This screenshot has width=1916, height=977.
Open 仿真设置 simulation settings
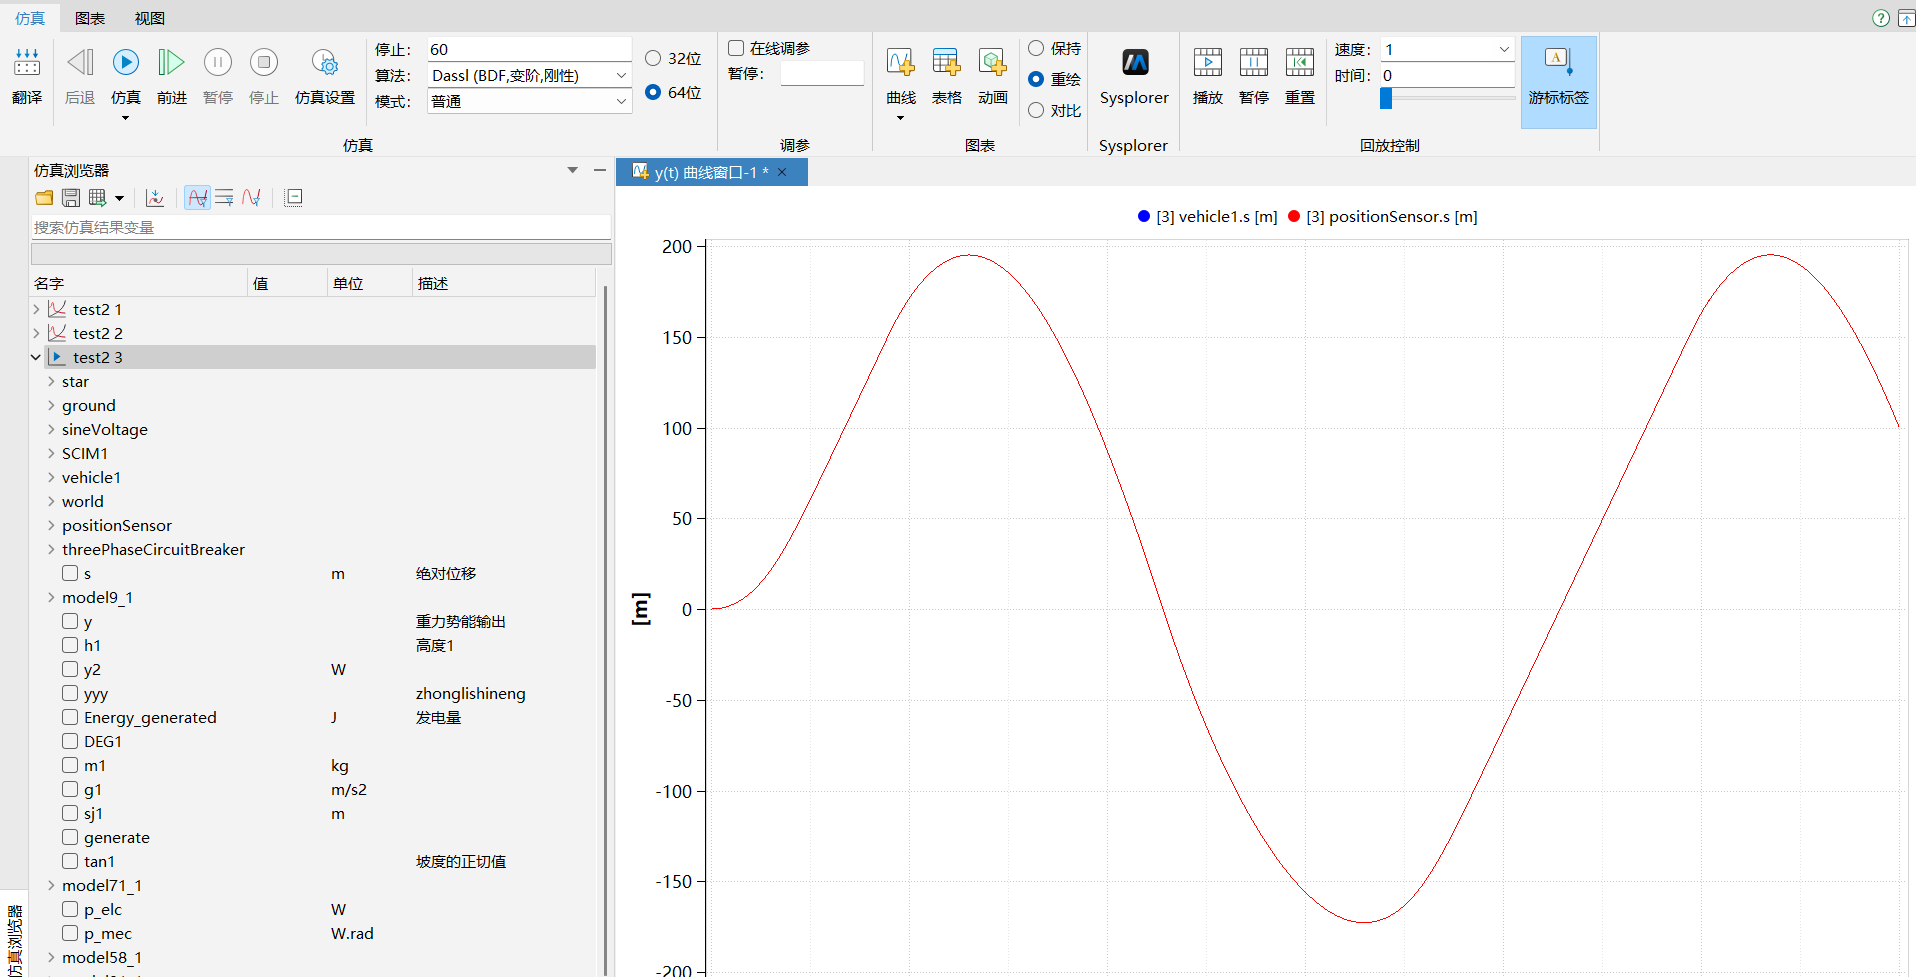(325, 64)
